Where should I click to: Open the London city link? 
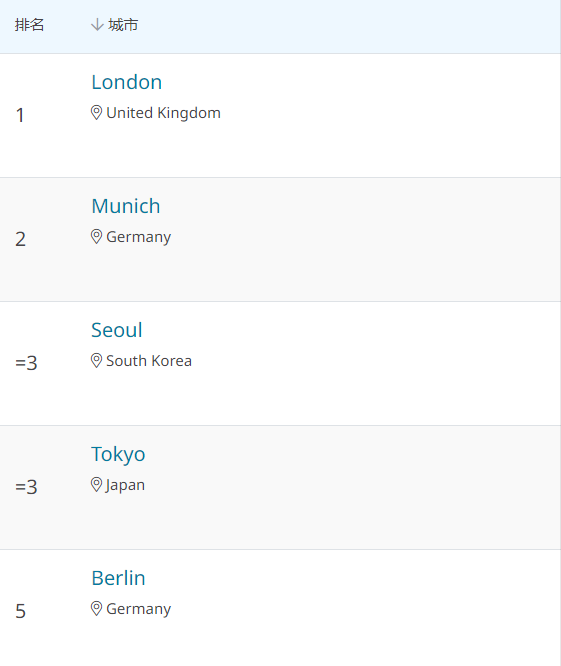(127, 82)
